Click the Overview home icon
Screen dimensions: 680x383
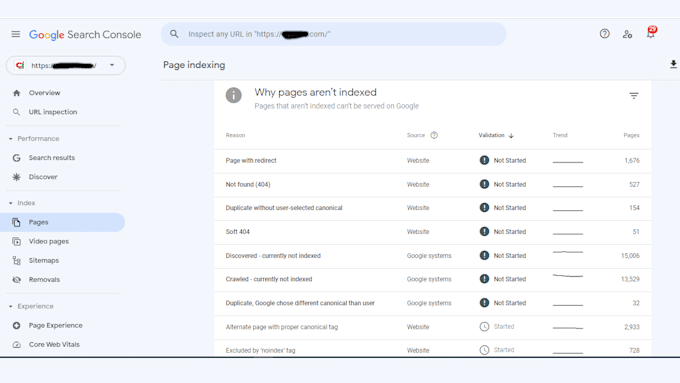(16, 93)
